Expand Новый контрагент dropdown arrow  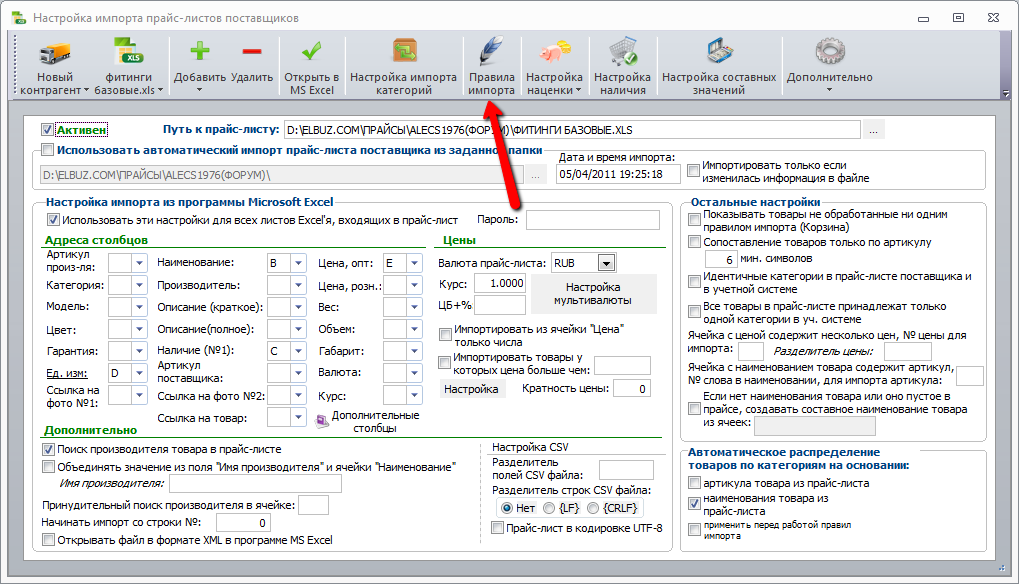point(86,90)
